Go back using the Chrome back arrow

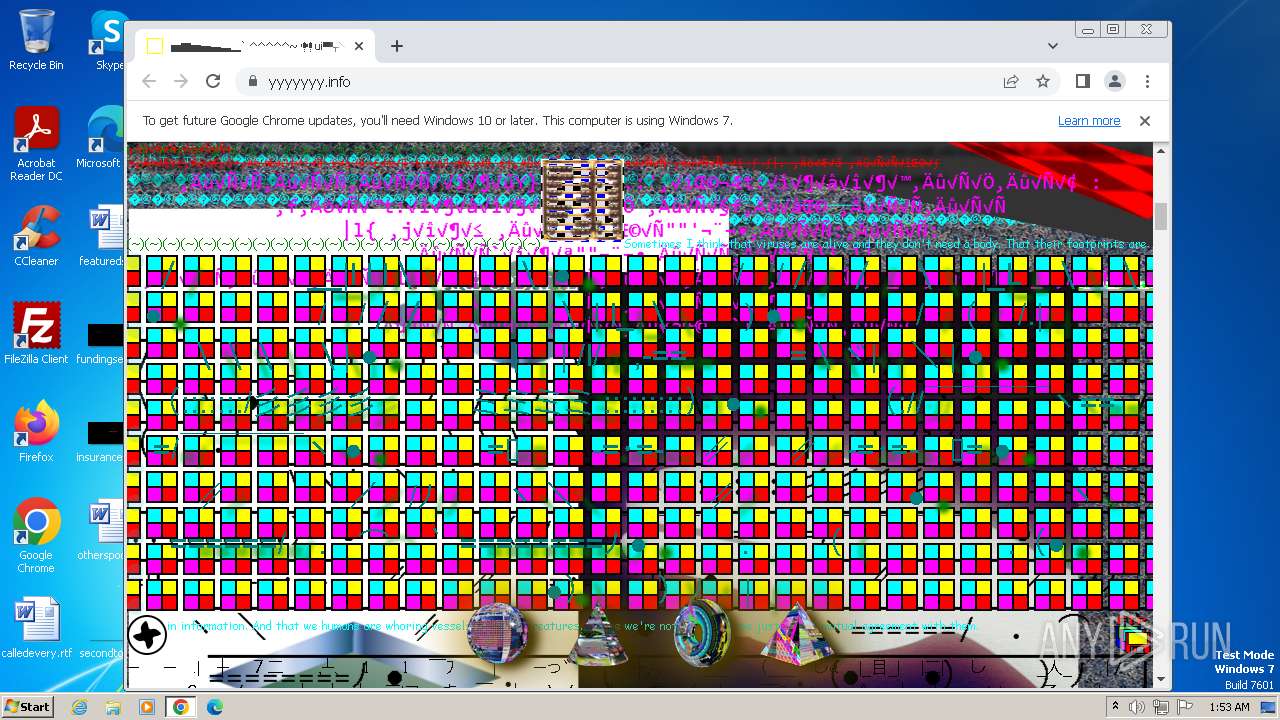(x=149, y=82)
